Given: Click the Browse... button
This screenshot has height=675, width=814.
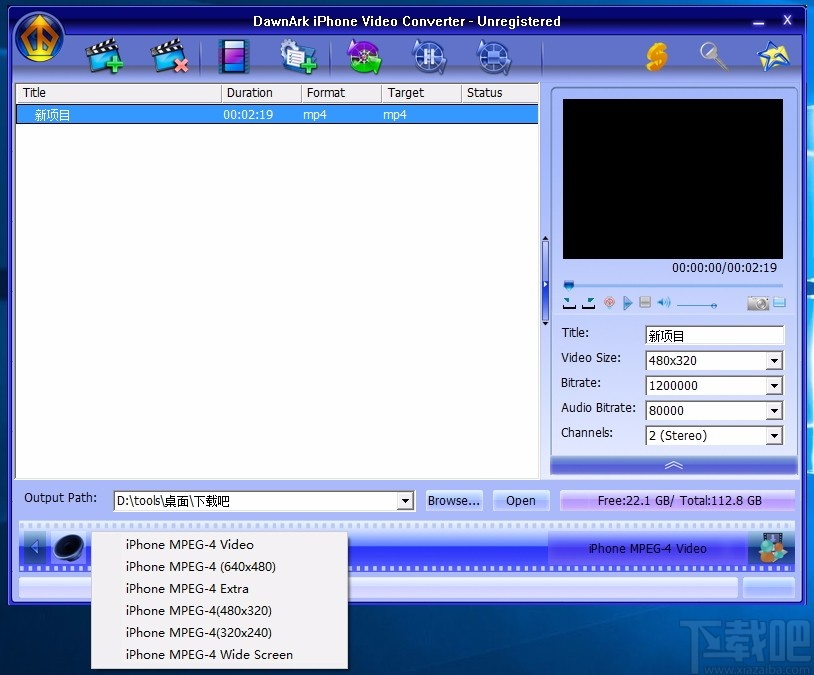Looking at the screenshot, I should coord(454,501).
